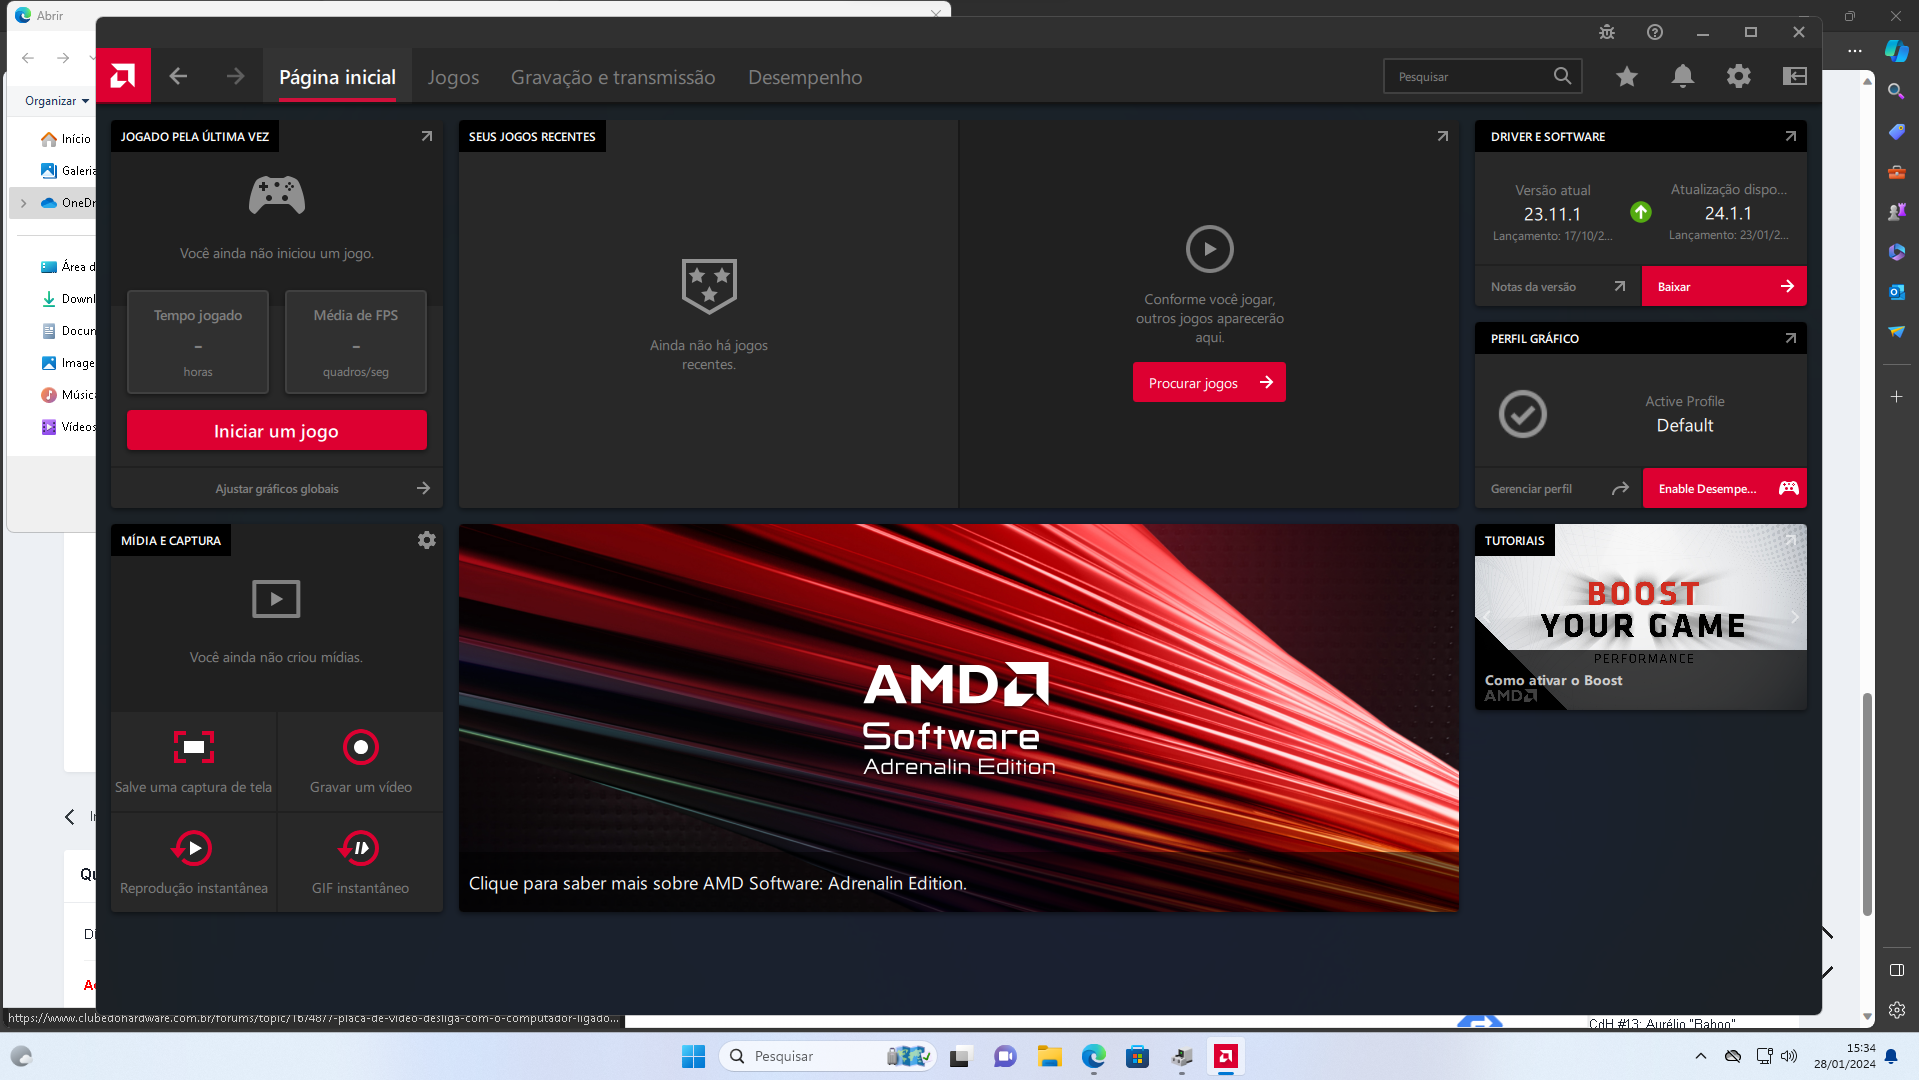Open the Edge sidebar Outlook icon
Viewport: 1919px width, 1080px height.
pyautogui.click(x=1896, y=292)
